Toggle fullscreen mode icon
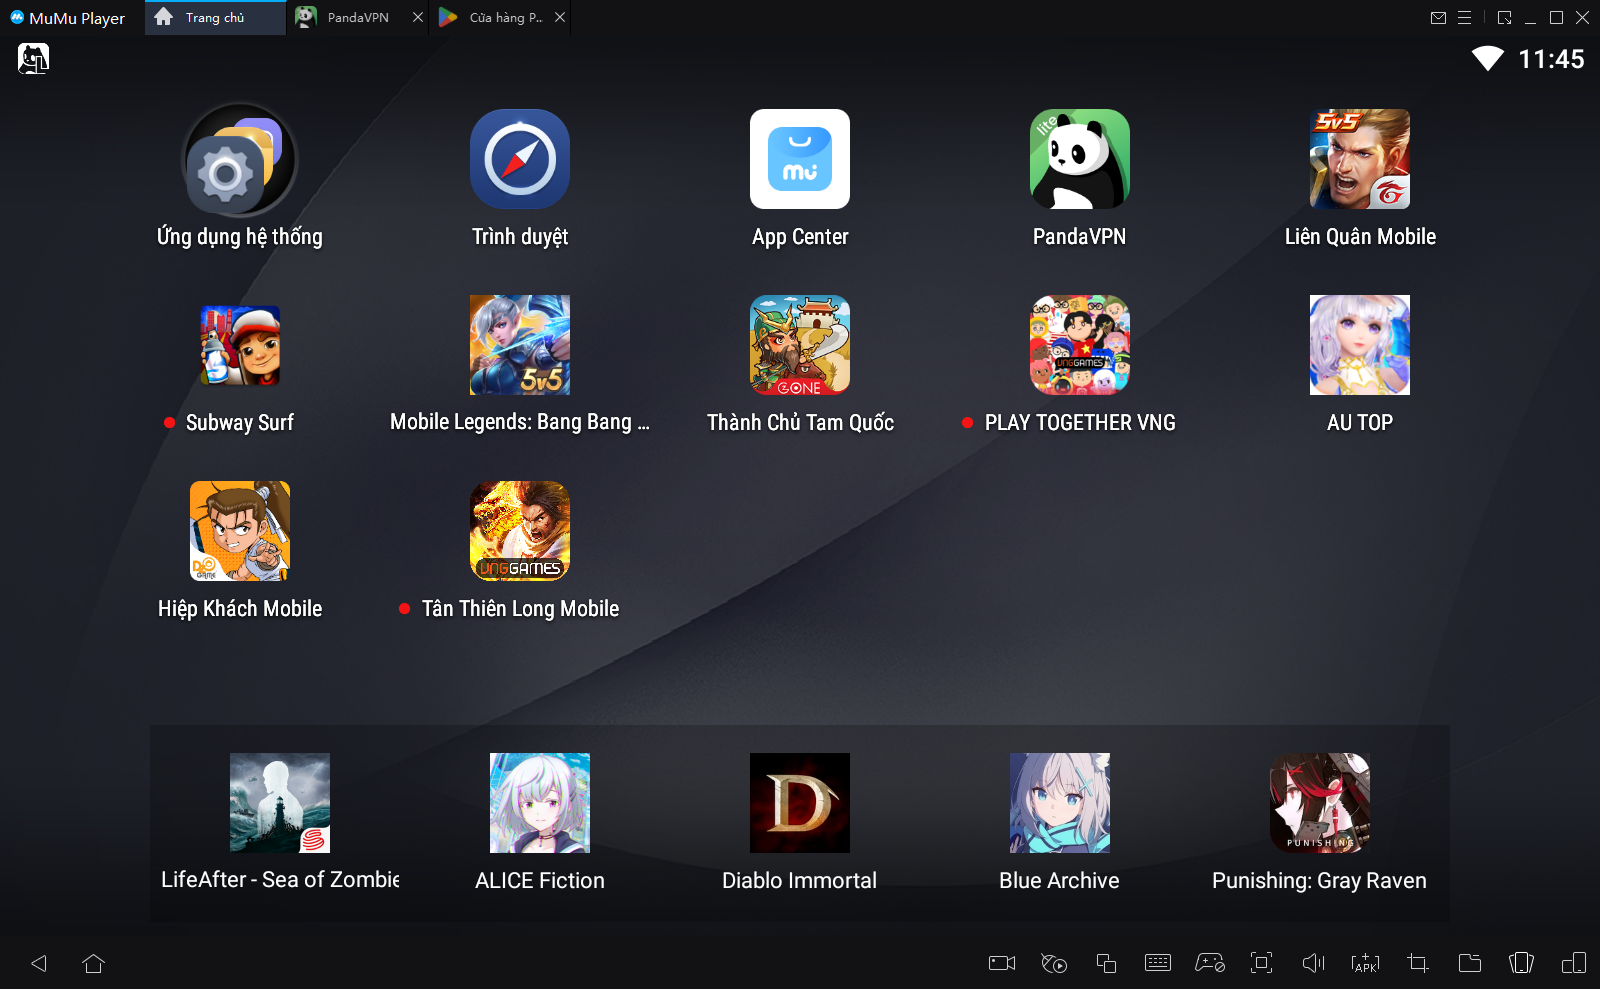This screenshot has height=989, width=1600. (x=1261, y=963)
